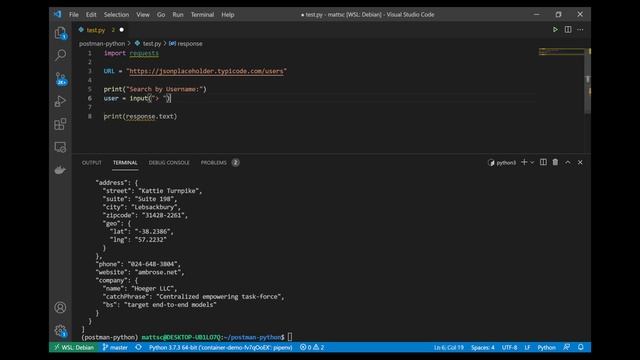Image resolution: width=640 pixels, height=360 pixels.
Task: Open the Run and Debug view
Action: (60, 101)
